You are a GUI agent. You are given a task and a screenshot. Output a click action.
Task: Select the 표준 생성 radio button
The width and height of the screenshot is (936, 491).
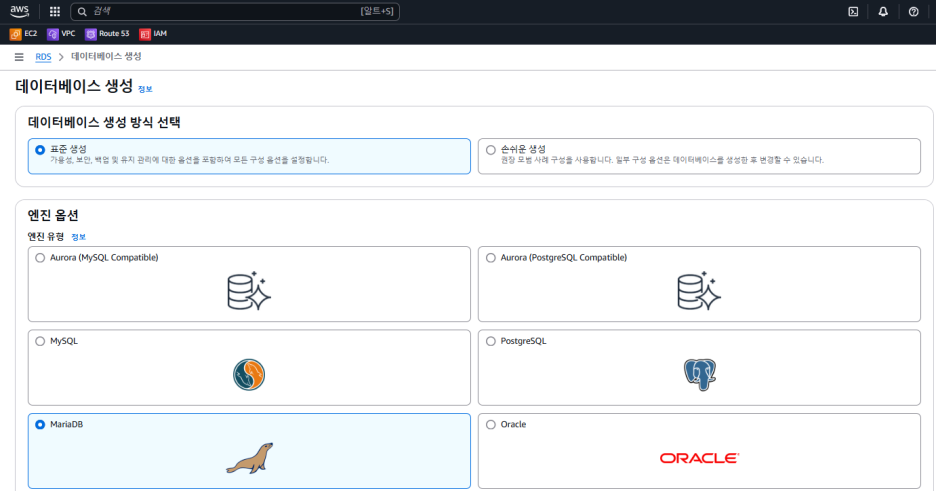click(x=40, y=150)
